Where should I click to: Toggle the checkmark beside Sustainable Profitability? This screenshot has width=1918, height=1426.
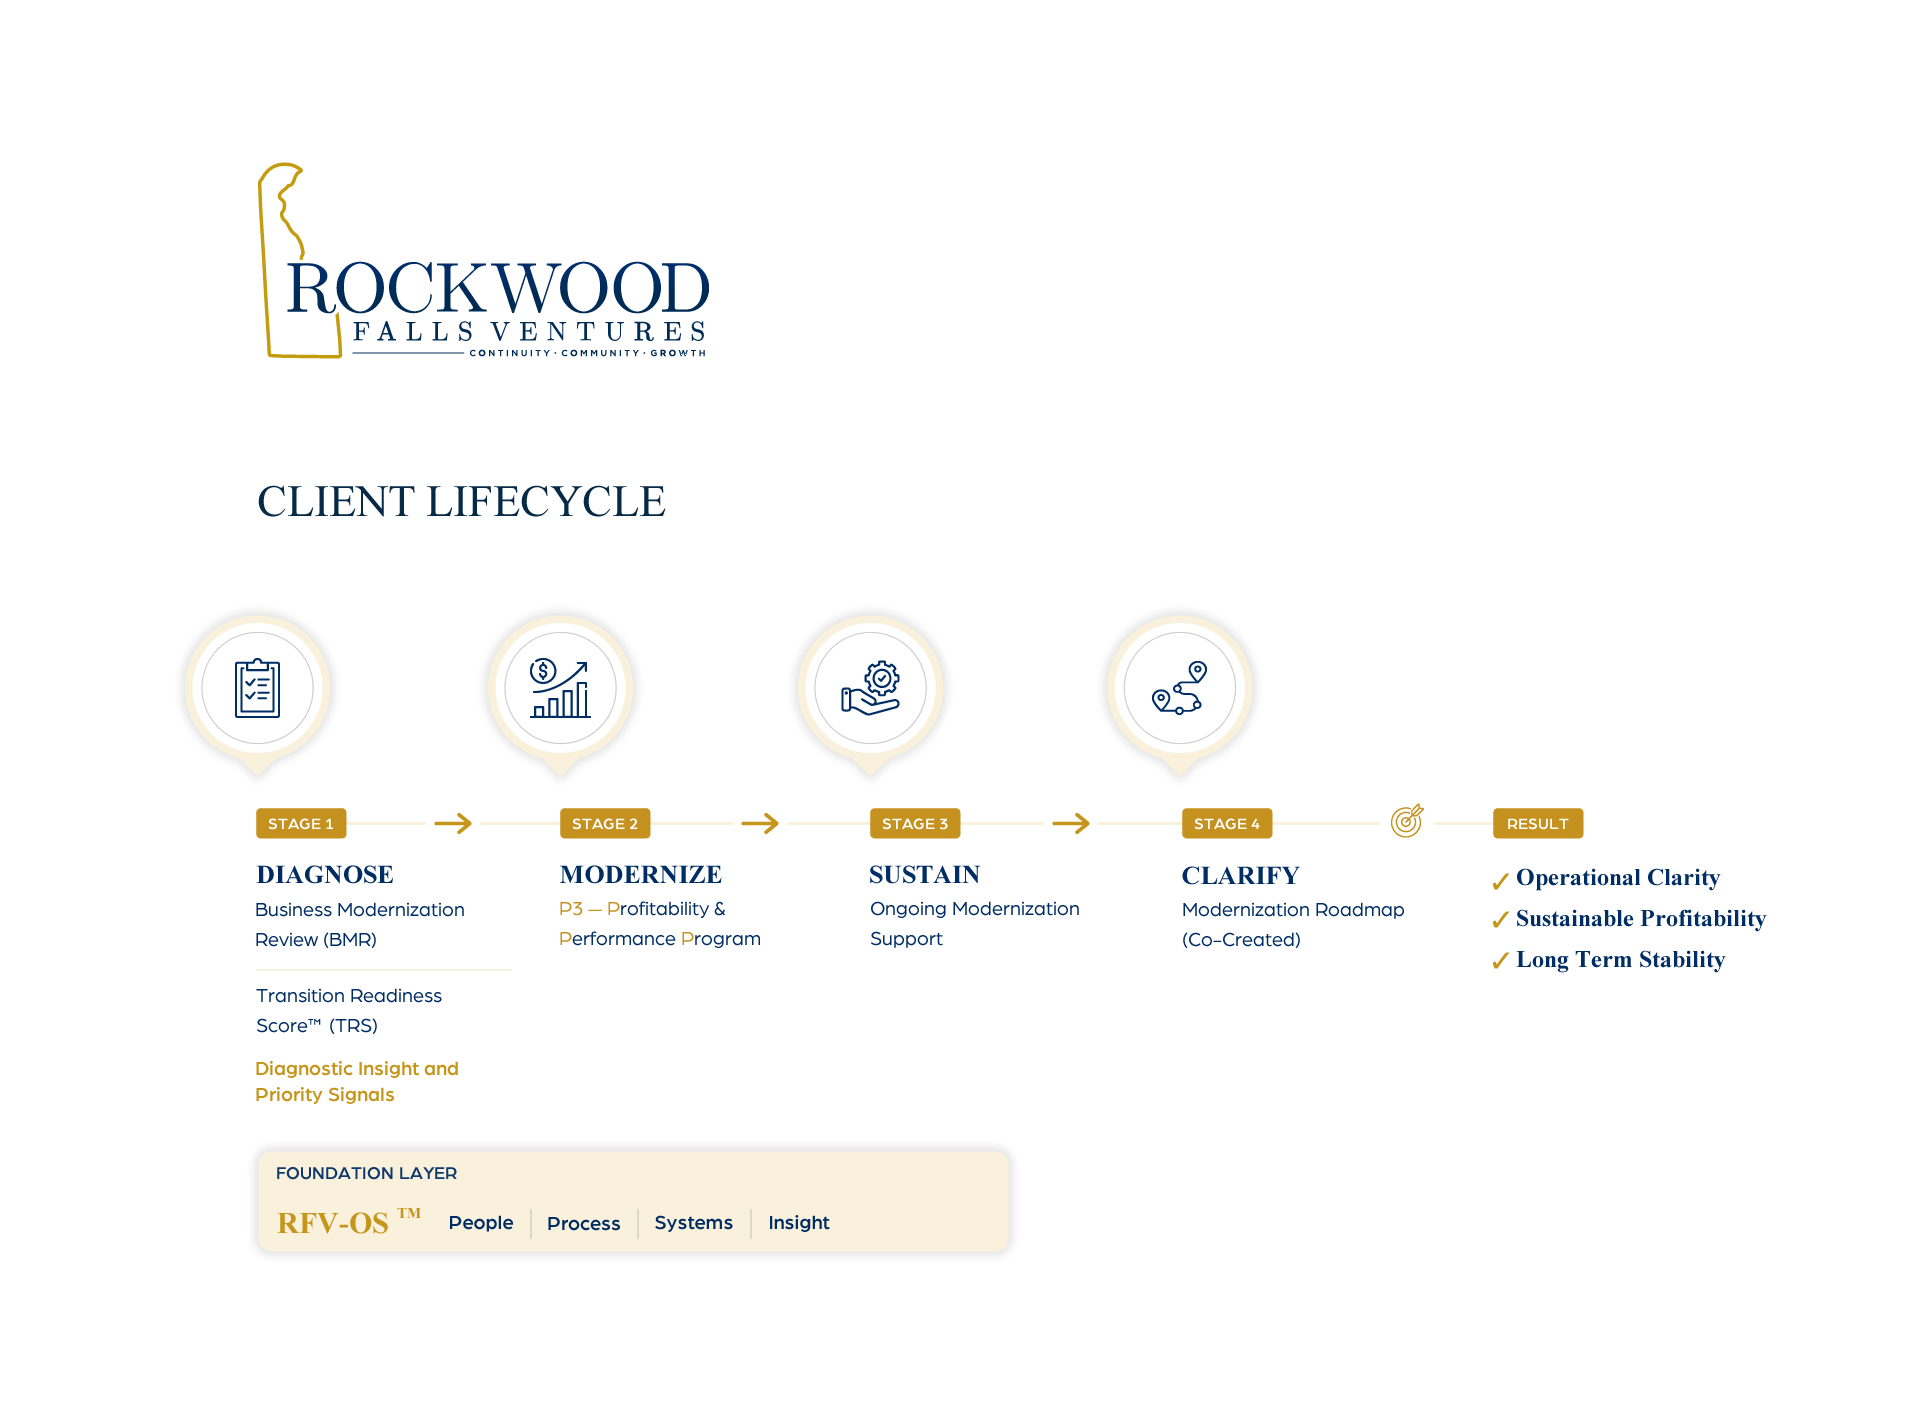(1499, 921)
